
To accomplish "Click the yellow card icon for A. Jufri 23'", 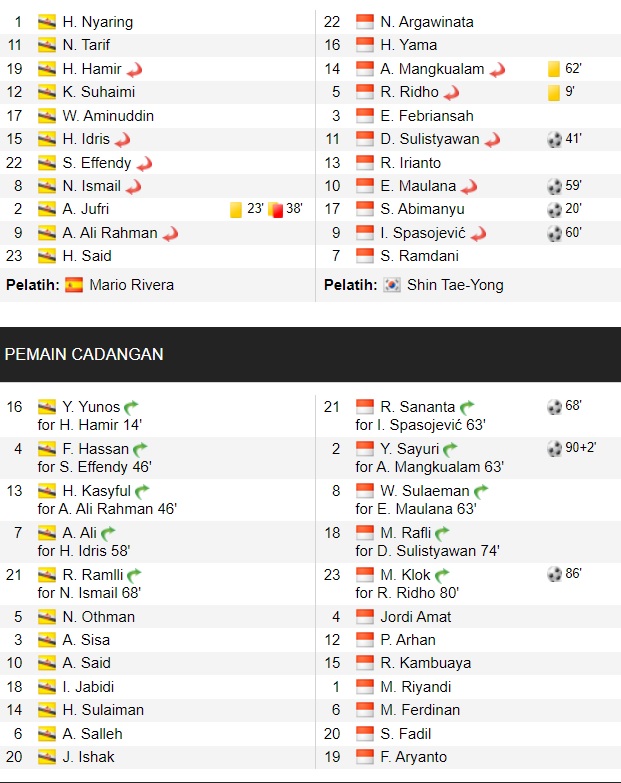I will pos(236,209).
